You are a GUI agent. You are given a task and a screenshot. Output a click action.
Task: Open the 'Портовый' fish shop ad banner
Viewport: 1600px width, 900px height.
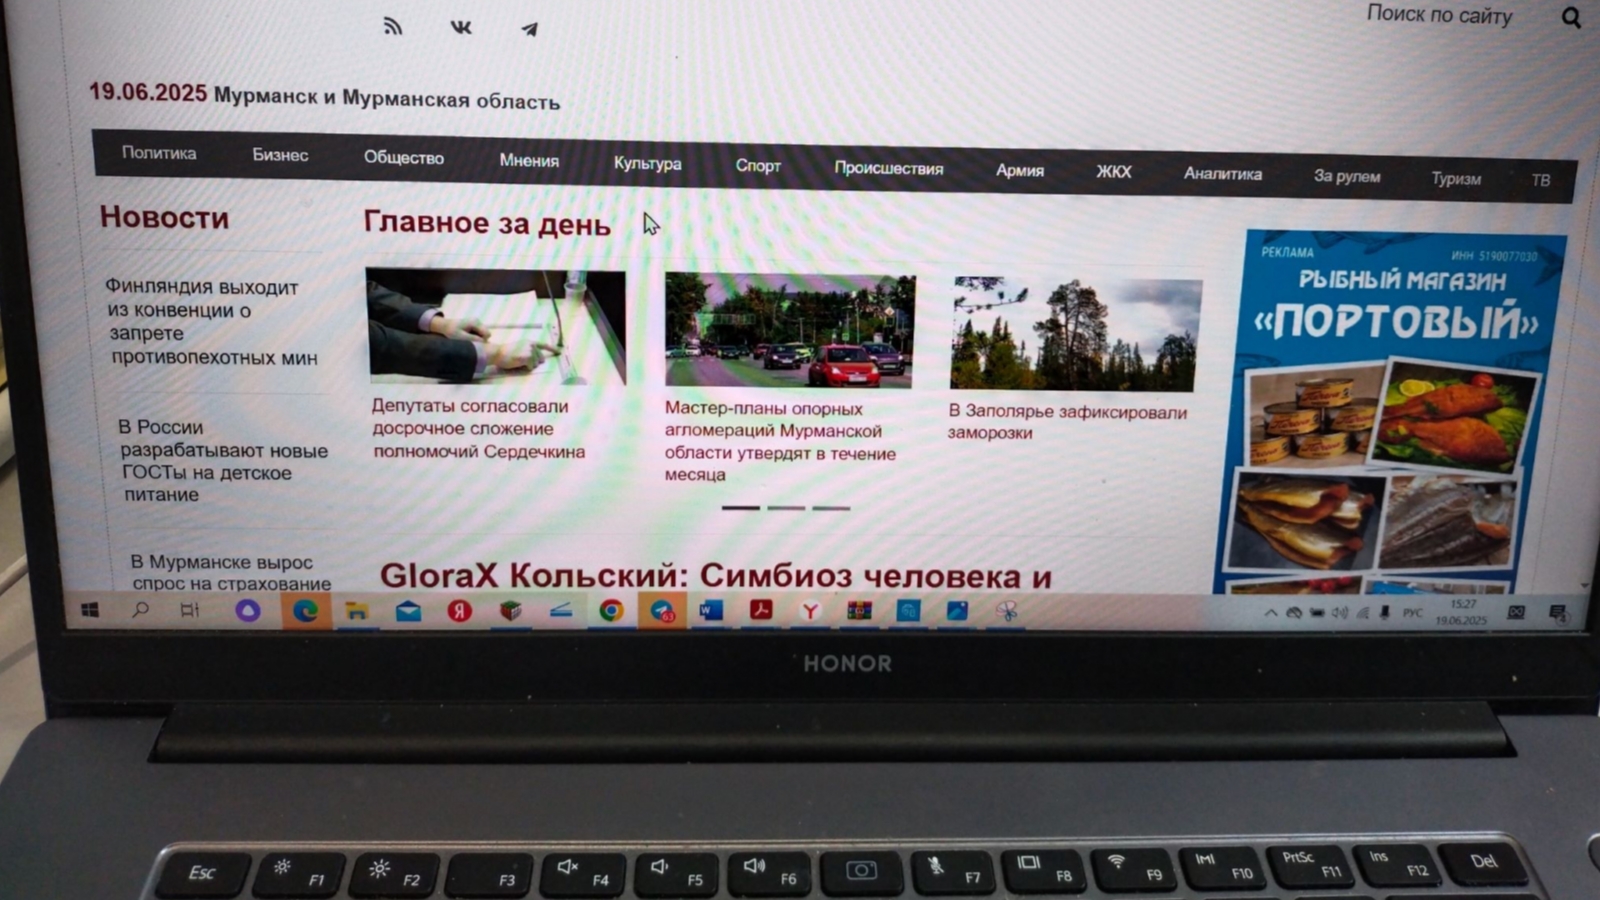point(1392,412)
